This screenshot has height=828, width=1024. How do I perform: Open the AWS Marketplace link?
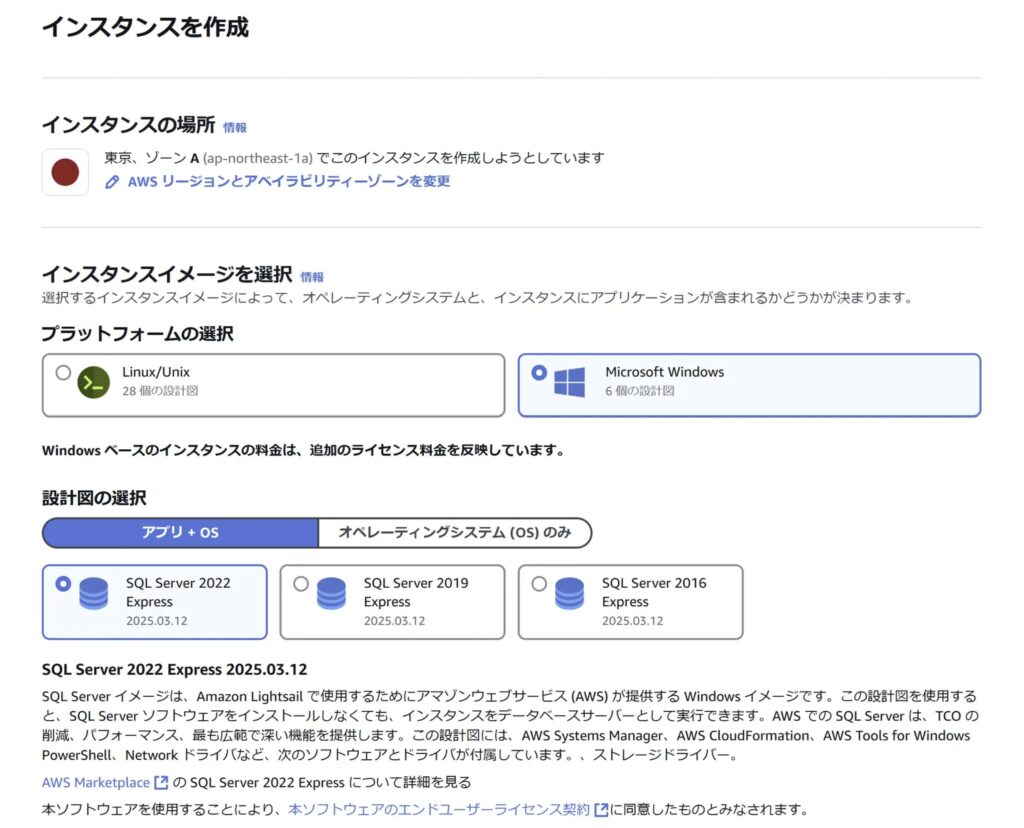(x=96, y=782)
